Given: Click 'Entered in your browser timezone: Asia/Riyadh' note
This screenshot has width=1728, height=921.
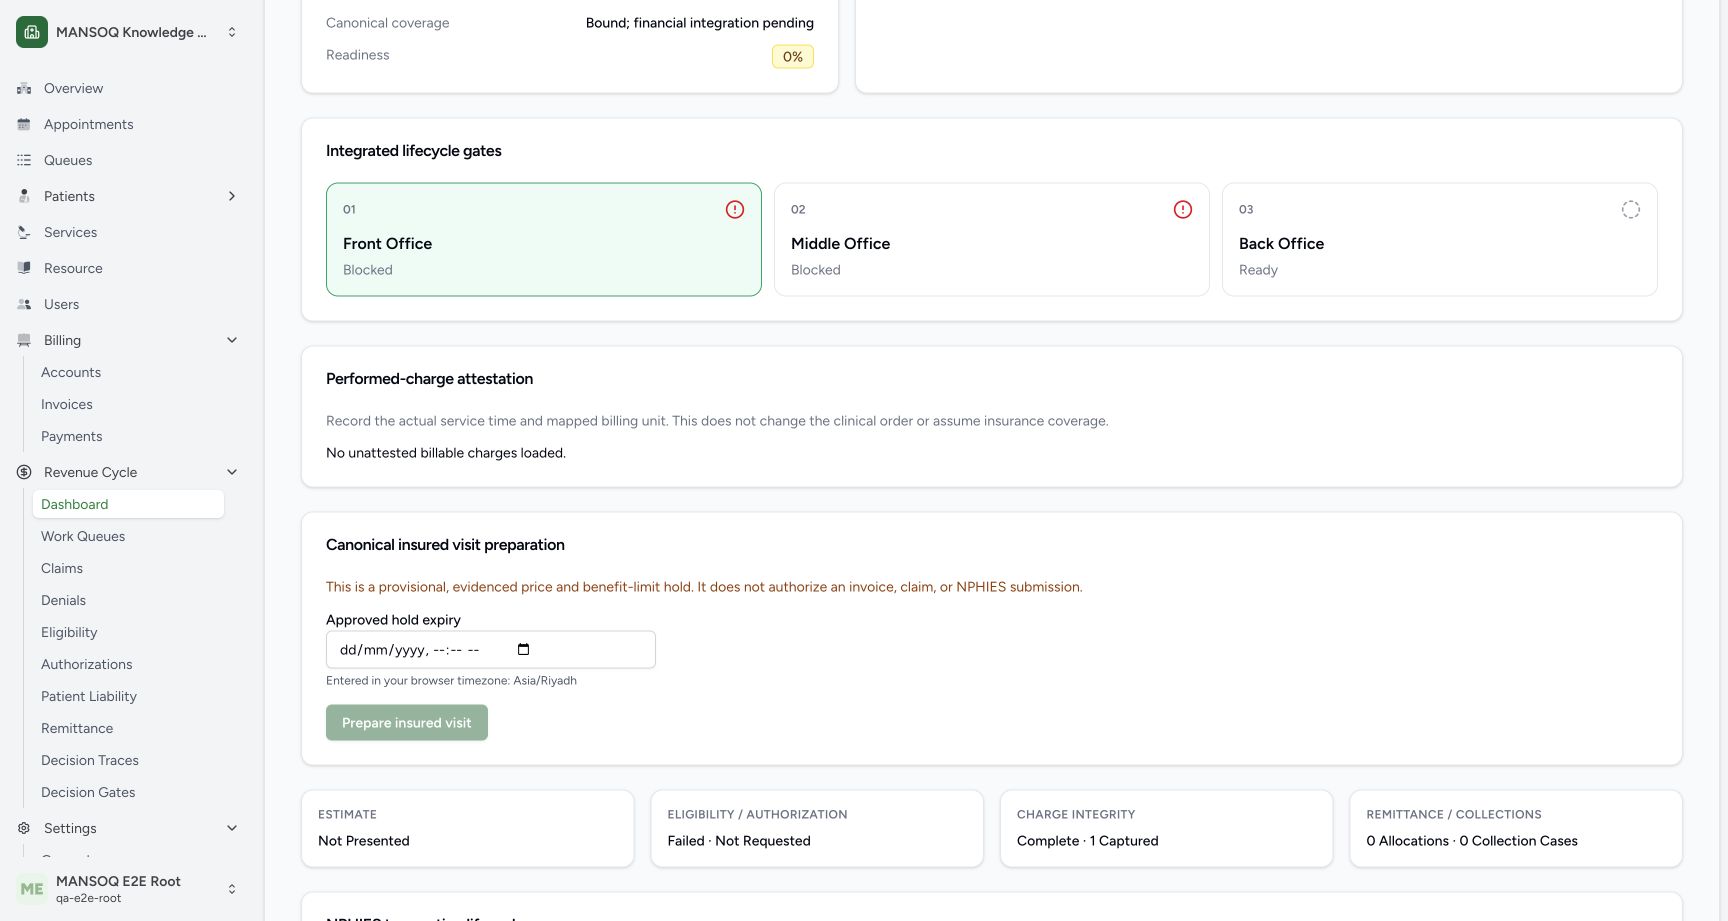Looking at the screenshot, I should [x=451, y=681].
